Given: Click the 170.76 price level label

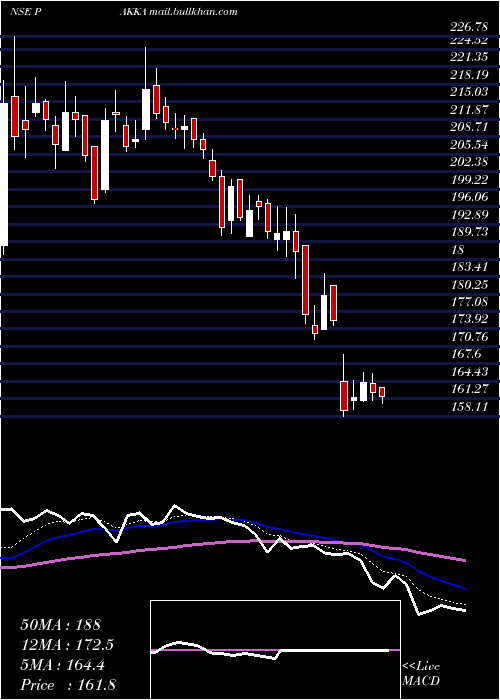Looking at the screenshot, I should (x=469, y=337).
